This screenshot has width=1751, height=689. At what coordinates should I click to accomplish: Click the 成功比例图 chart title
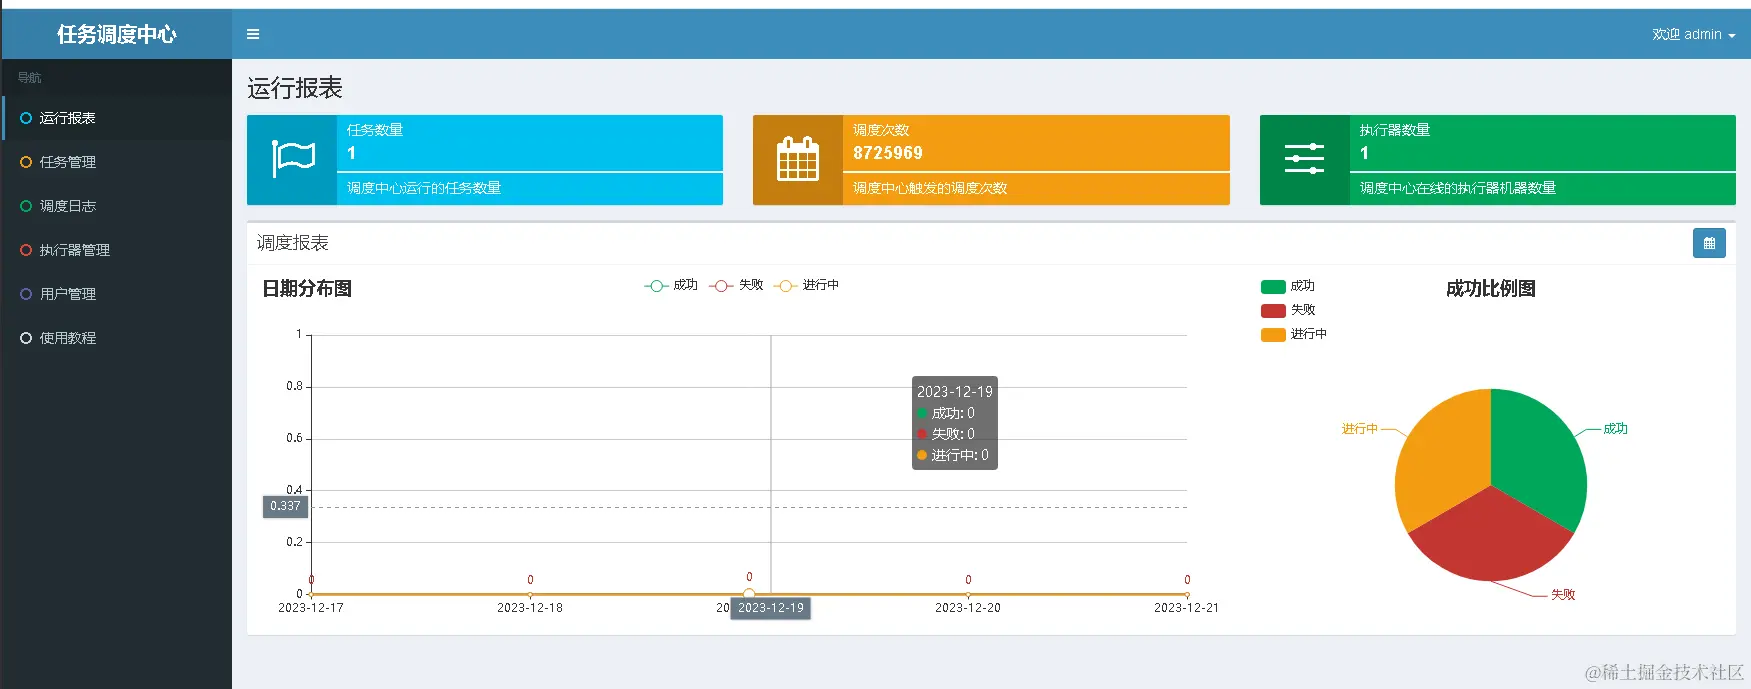click(1491, 289)
